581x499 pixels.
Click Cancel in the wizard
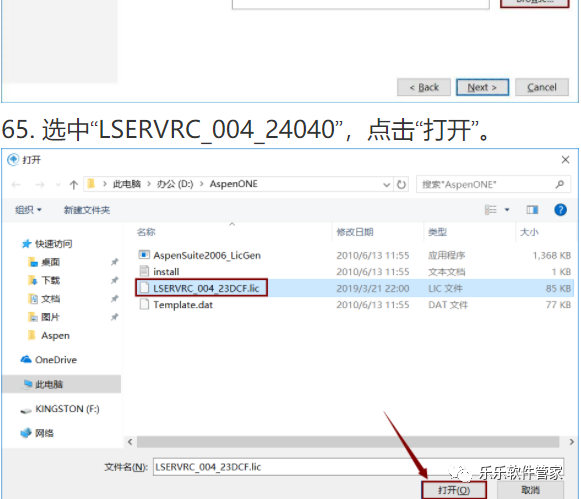click(542, 87)
